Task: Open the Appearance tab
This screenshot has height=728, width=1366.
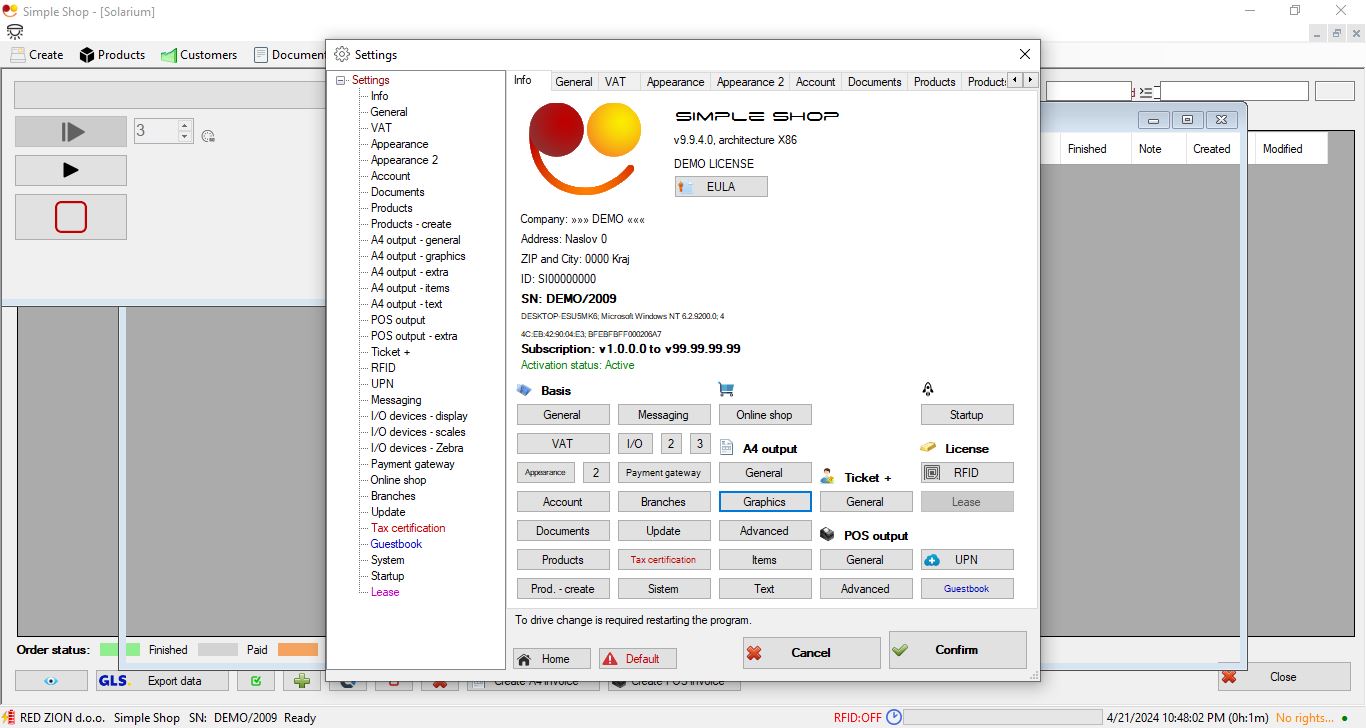Action: 675,82
